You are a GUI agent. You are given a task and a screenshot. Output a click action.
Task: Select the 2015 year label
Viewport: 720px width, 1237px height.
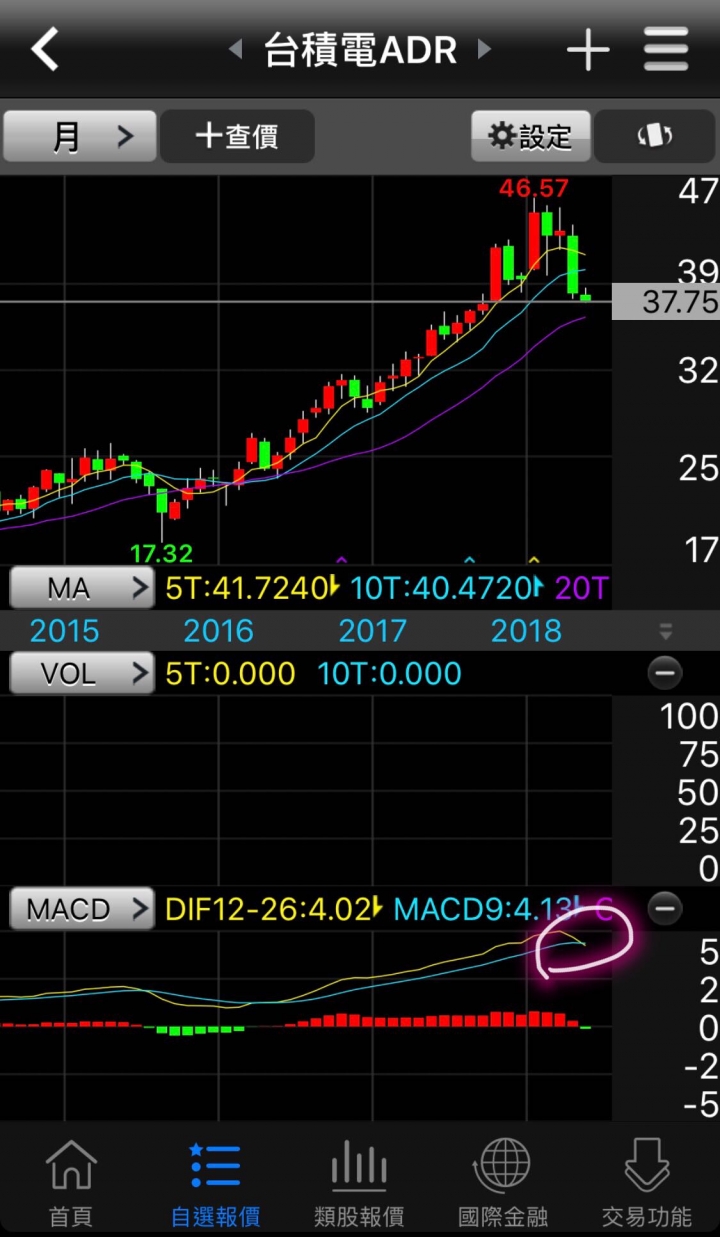[x=64, y=631]
